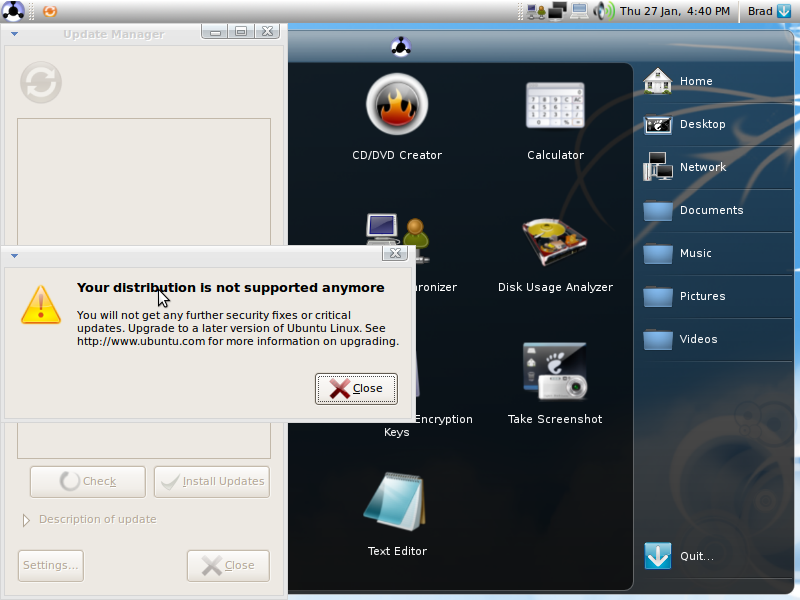
Task: Open Settings... in Update Manager
Action: [51, 566]
